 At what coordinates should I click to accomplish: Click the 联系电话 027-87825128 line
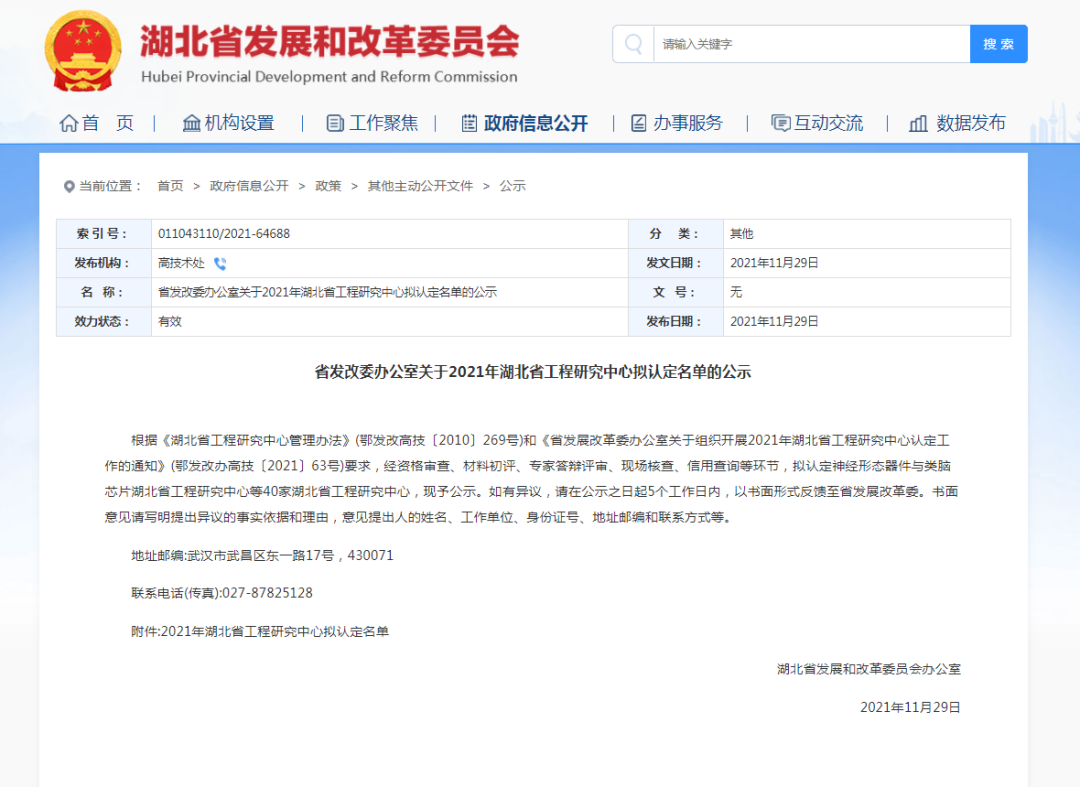click(222, 593)
